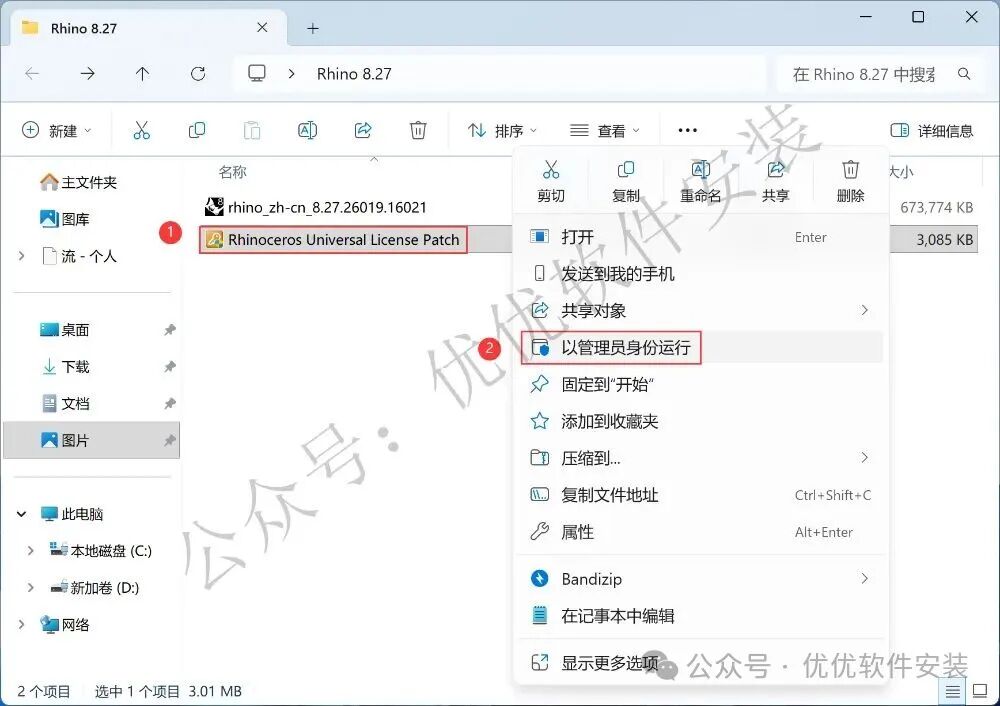
Task: Open 文档 in the sidebar
Action: coord(64,404)
